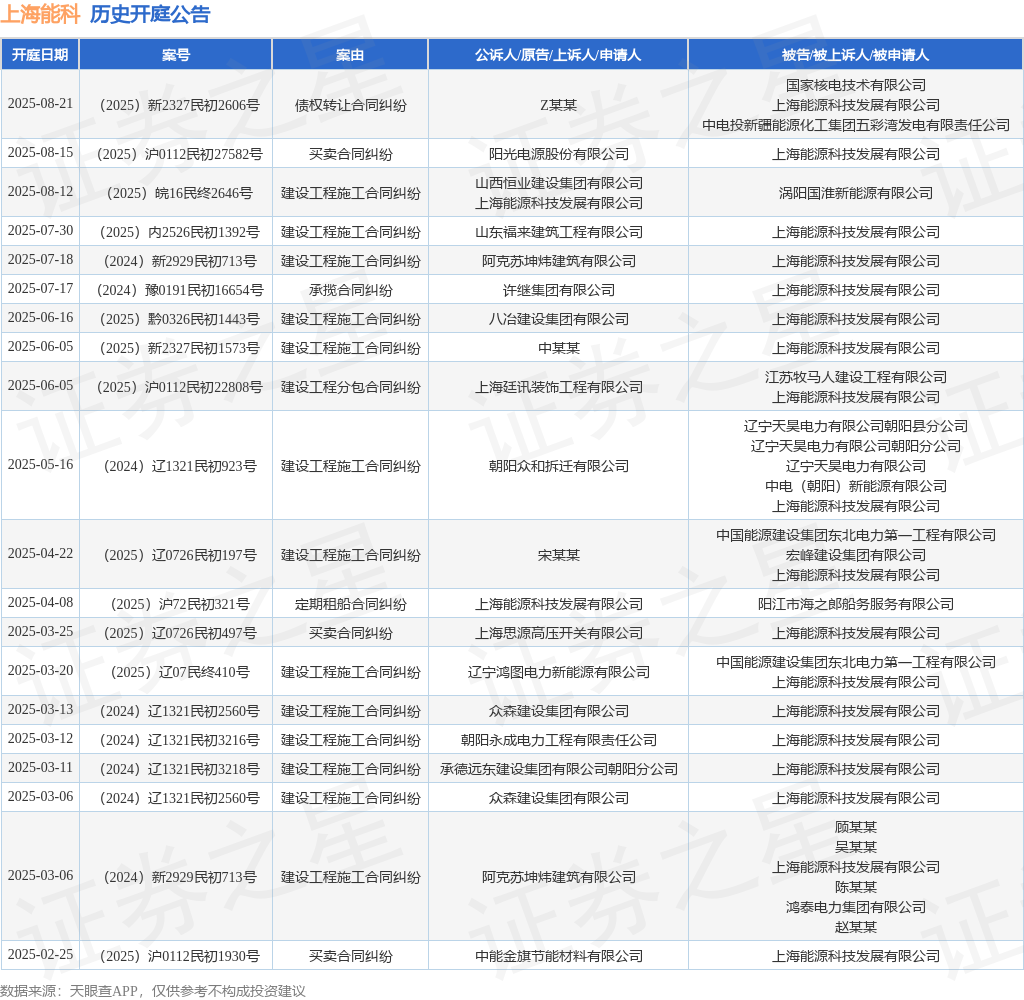The image size is (1024, 1000).
Task: Click the 数据来源 天眼查APP footer note
Action: tap(153, 991)
